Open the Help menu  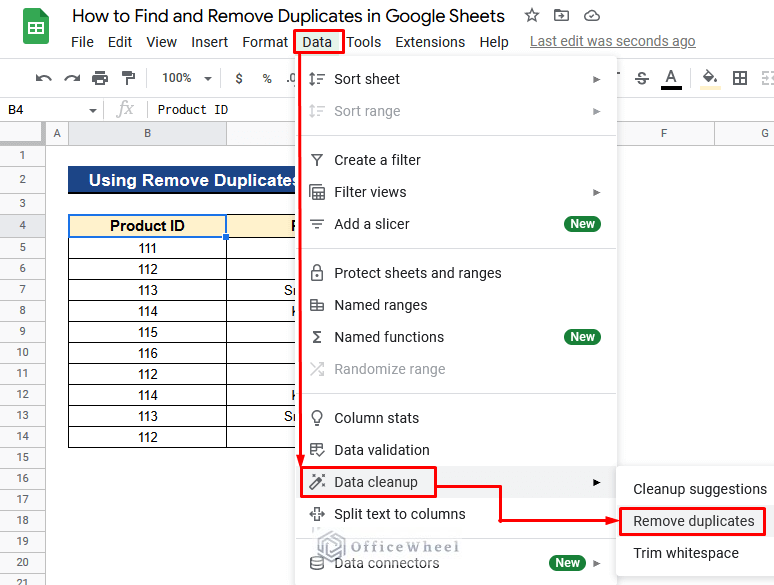pos(494,42)
